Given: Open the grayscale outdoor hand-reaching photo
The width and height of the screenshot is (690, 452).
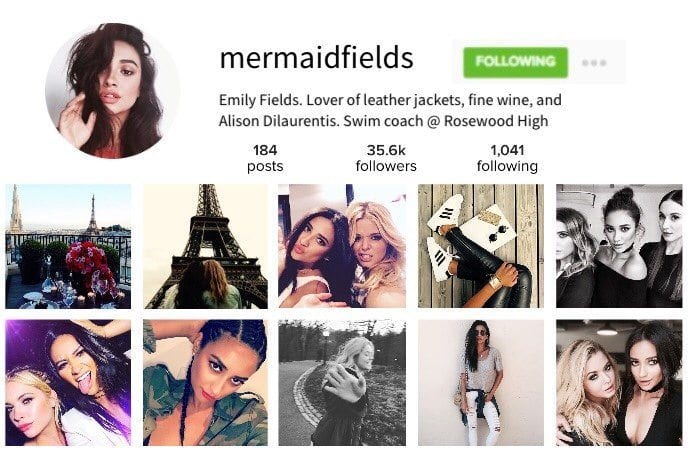Looking at the screenshot, I should tap(342, 382).
